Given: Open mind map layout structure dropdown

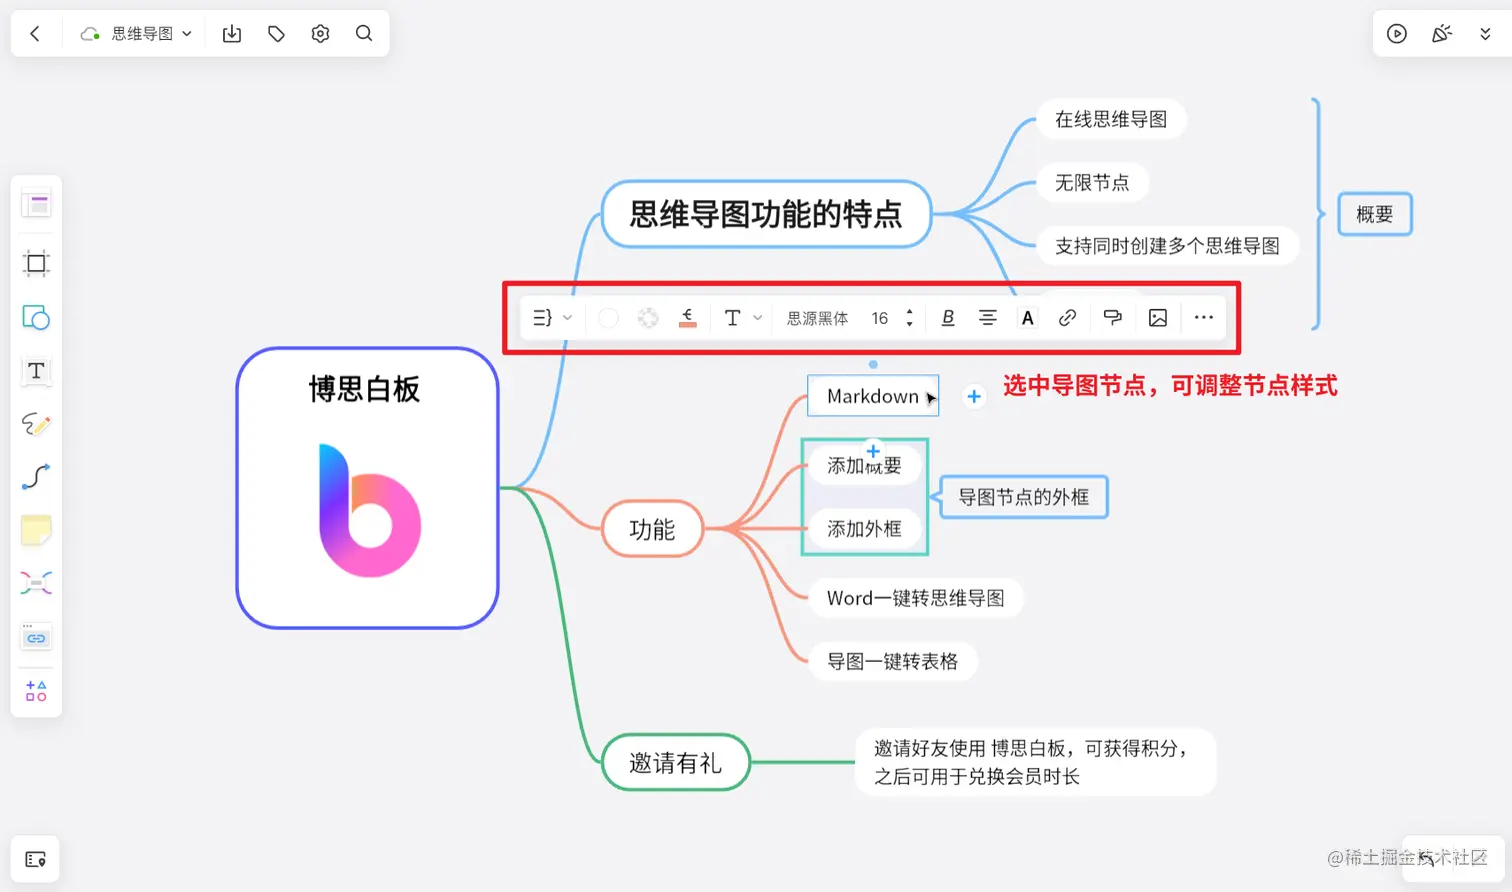Looking at the screenshot, I should tap(552, 318).
